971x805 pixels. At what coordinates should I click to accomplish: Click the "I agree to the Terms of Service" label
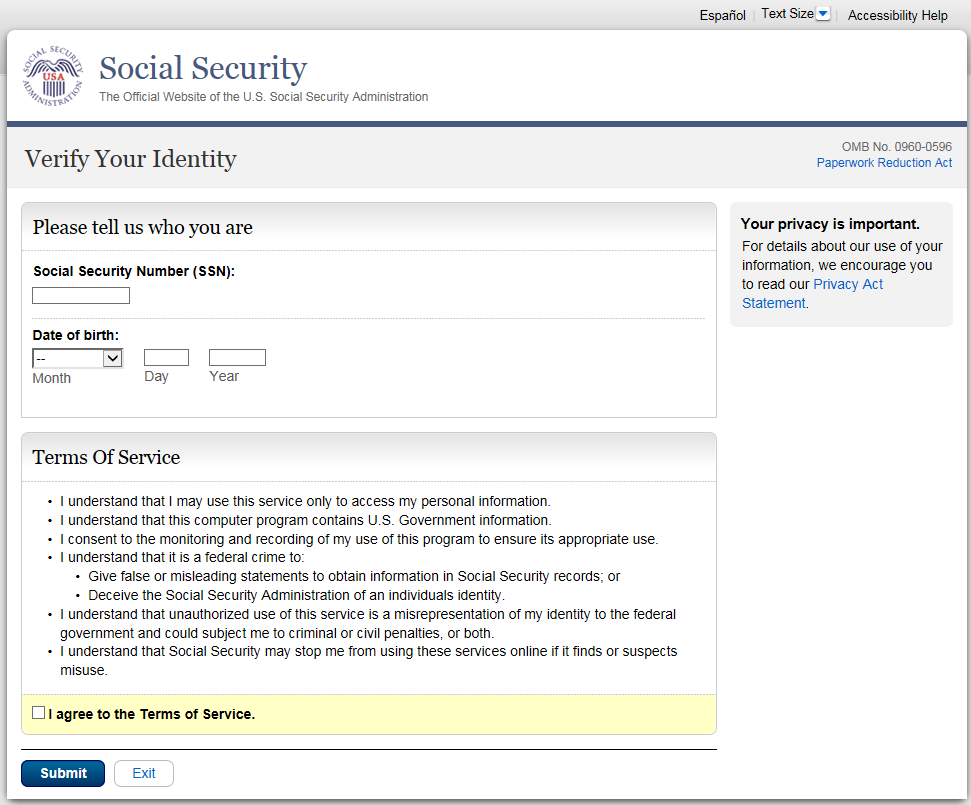click(x=152, y=714)
